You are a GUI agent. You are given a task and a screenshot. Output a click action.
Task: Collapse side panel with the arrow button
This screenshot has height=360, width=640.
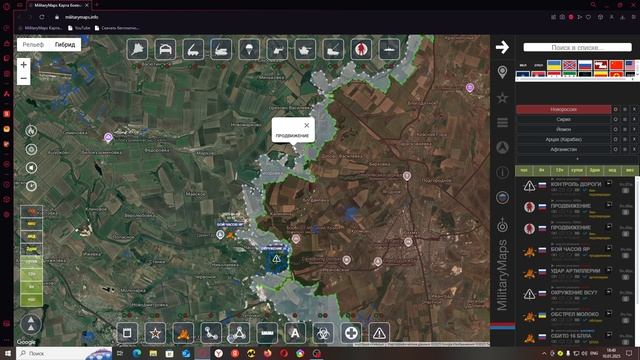click(502, 47)
